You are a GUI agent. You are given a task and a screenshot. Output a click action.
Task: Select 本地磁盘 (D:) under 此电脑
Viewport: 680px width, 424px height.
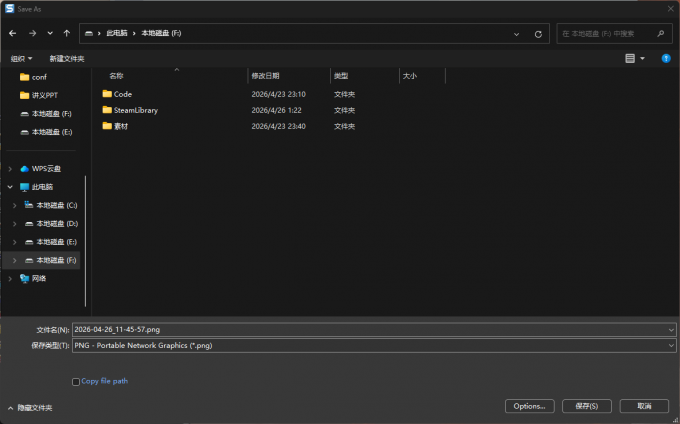[x=51, y=224]
